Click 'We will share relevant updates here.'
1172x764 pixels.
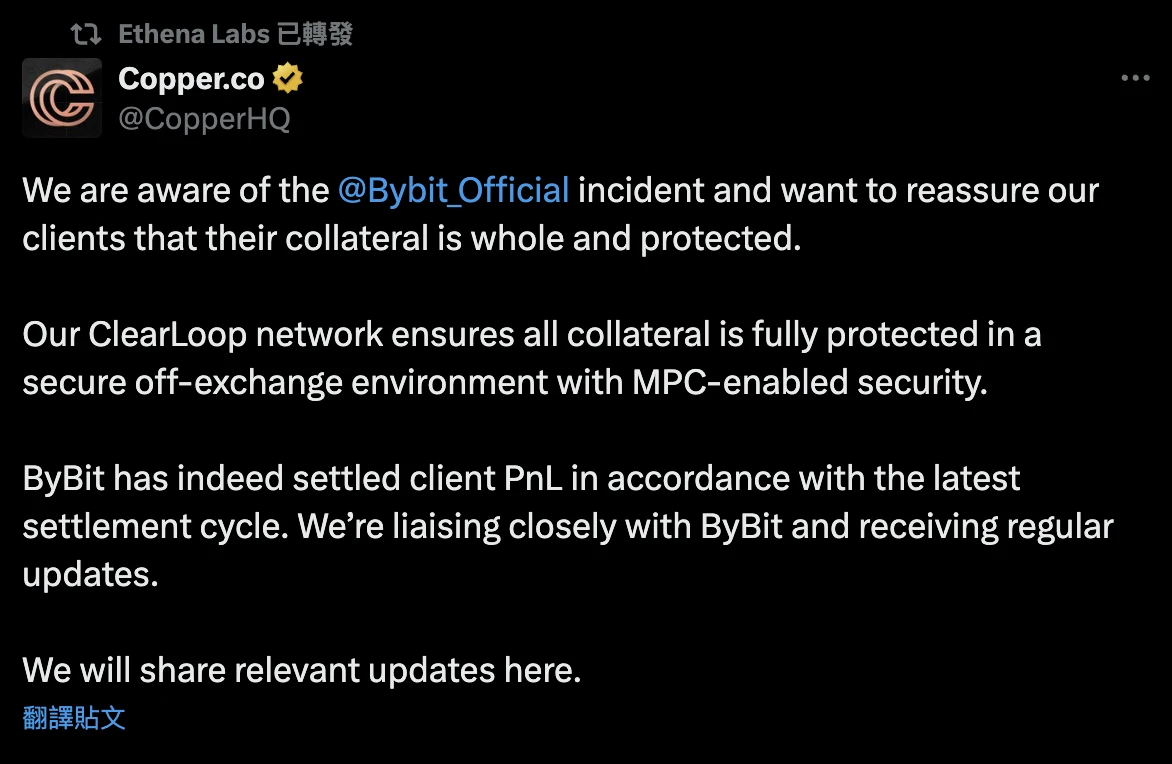click(302, 670)
